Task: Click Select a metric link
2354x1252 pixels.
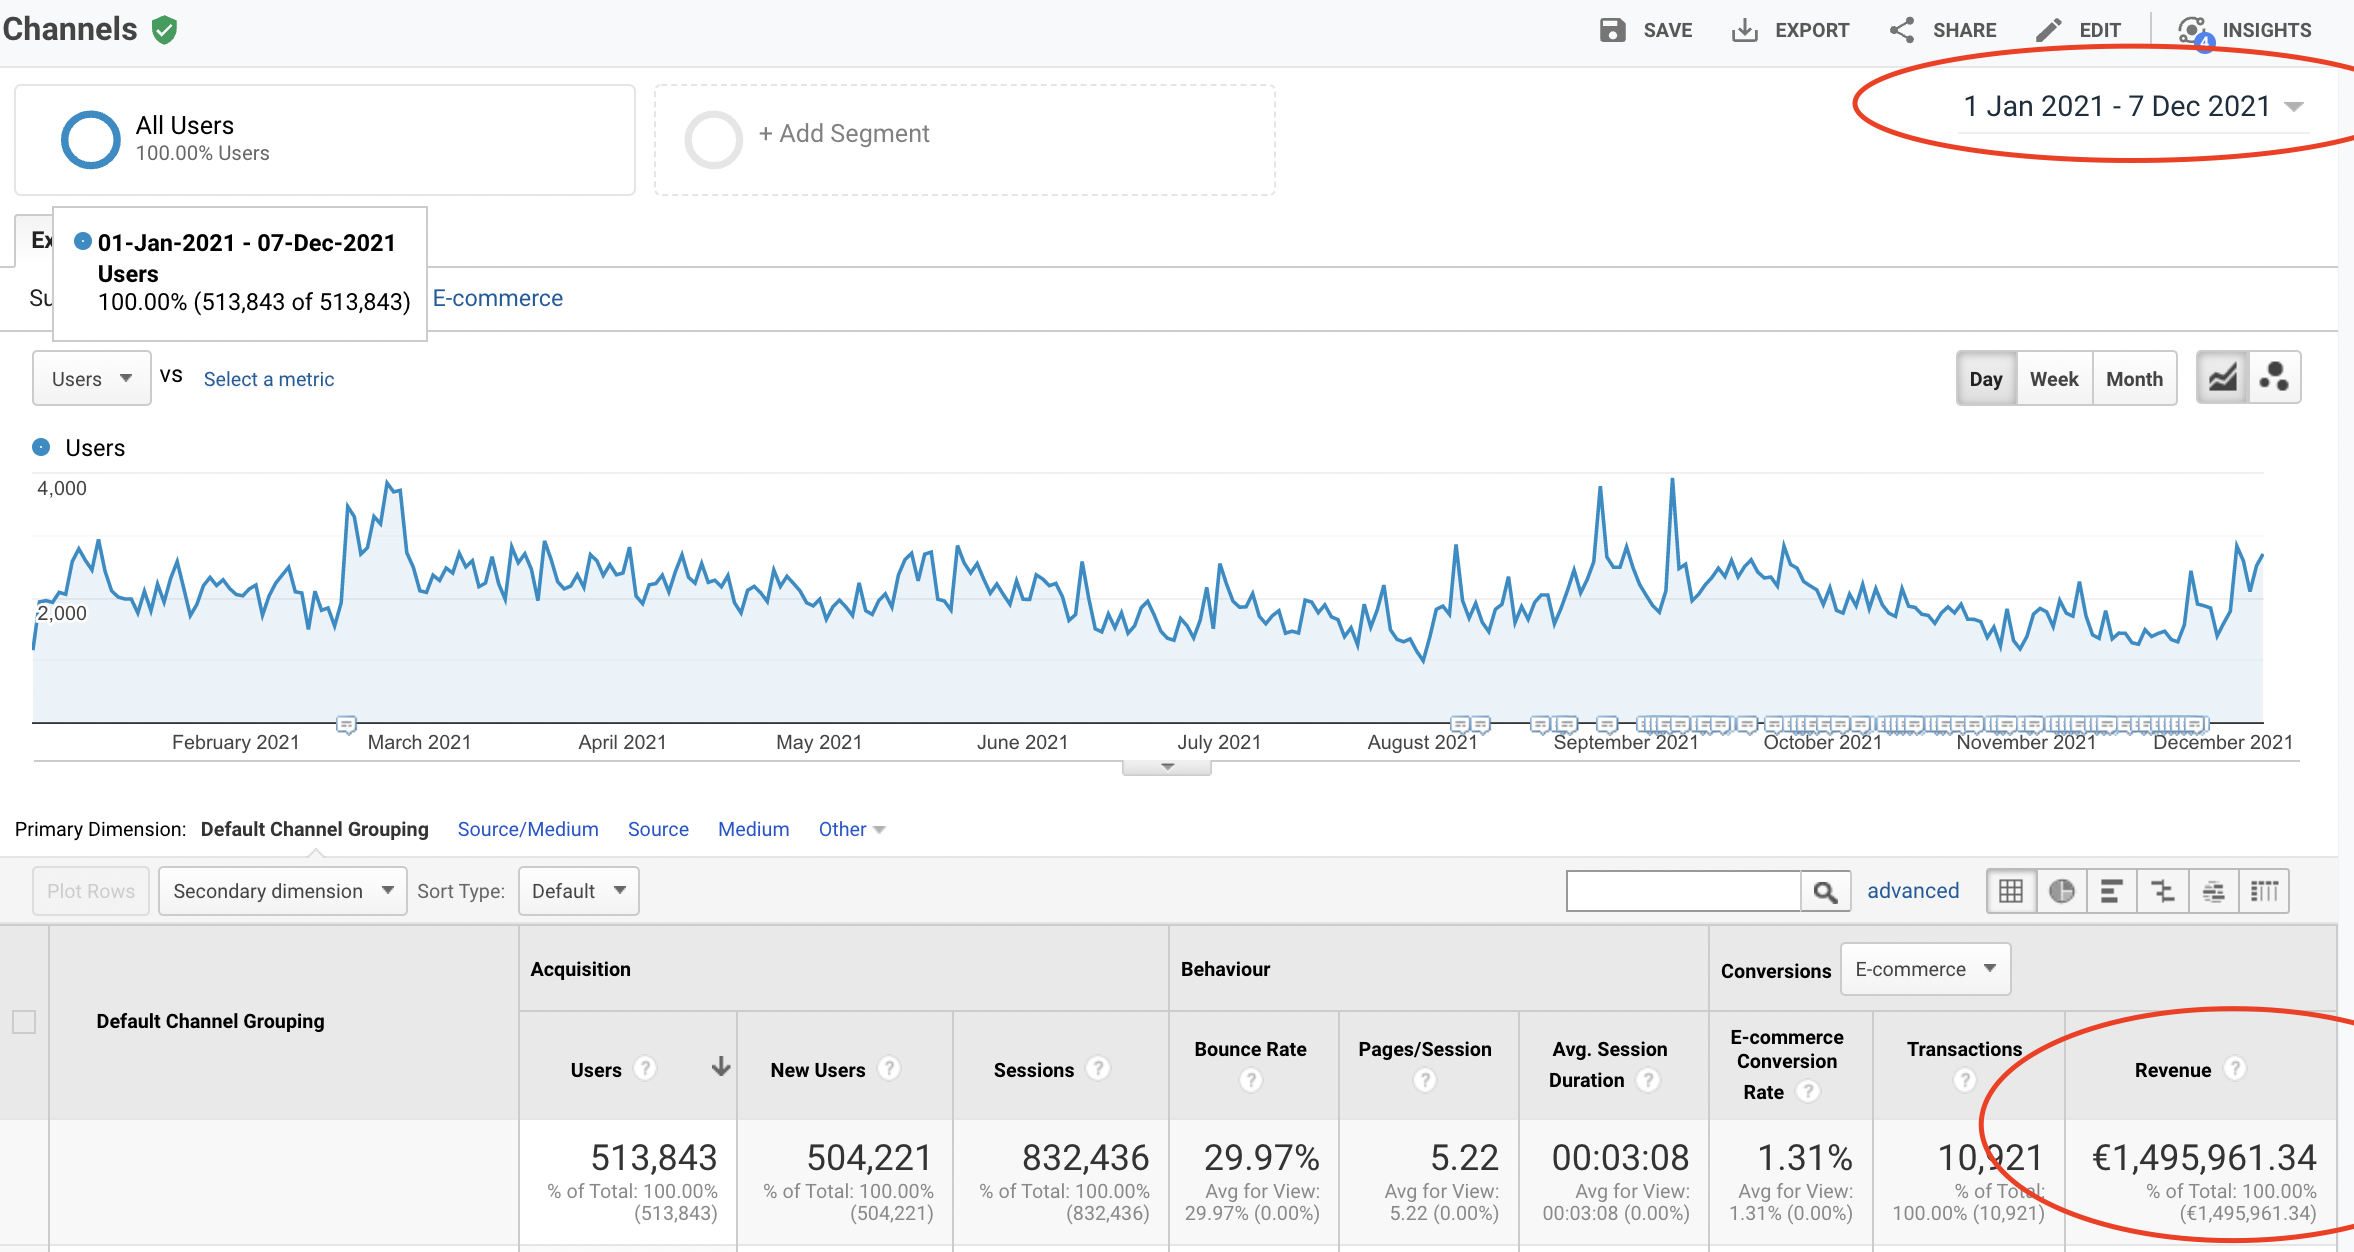Action: pos(268,379)
